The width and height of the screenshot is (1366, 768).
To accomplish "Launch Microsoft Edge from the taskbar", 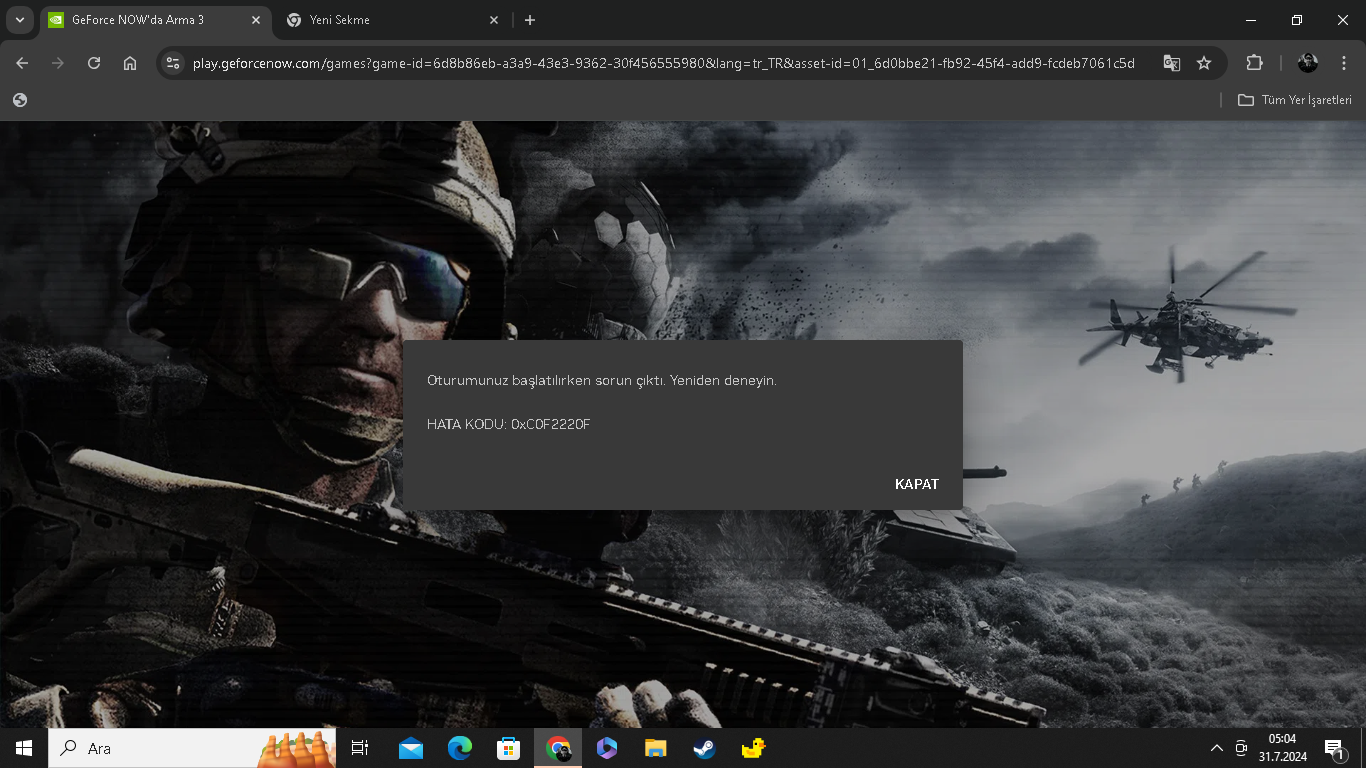I will [x=459, y=748].
